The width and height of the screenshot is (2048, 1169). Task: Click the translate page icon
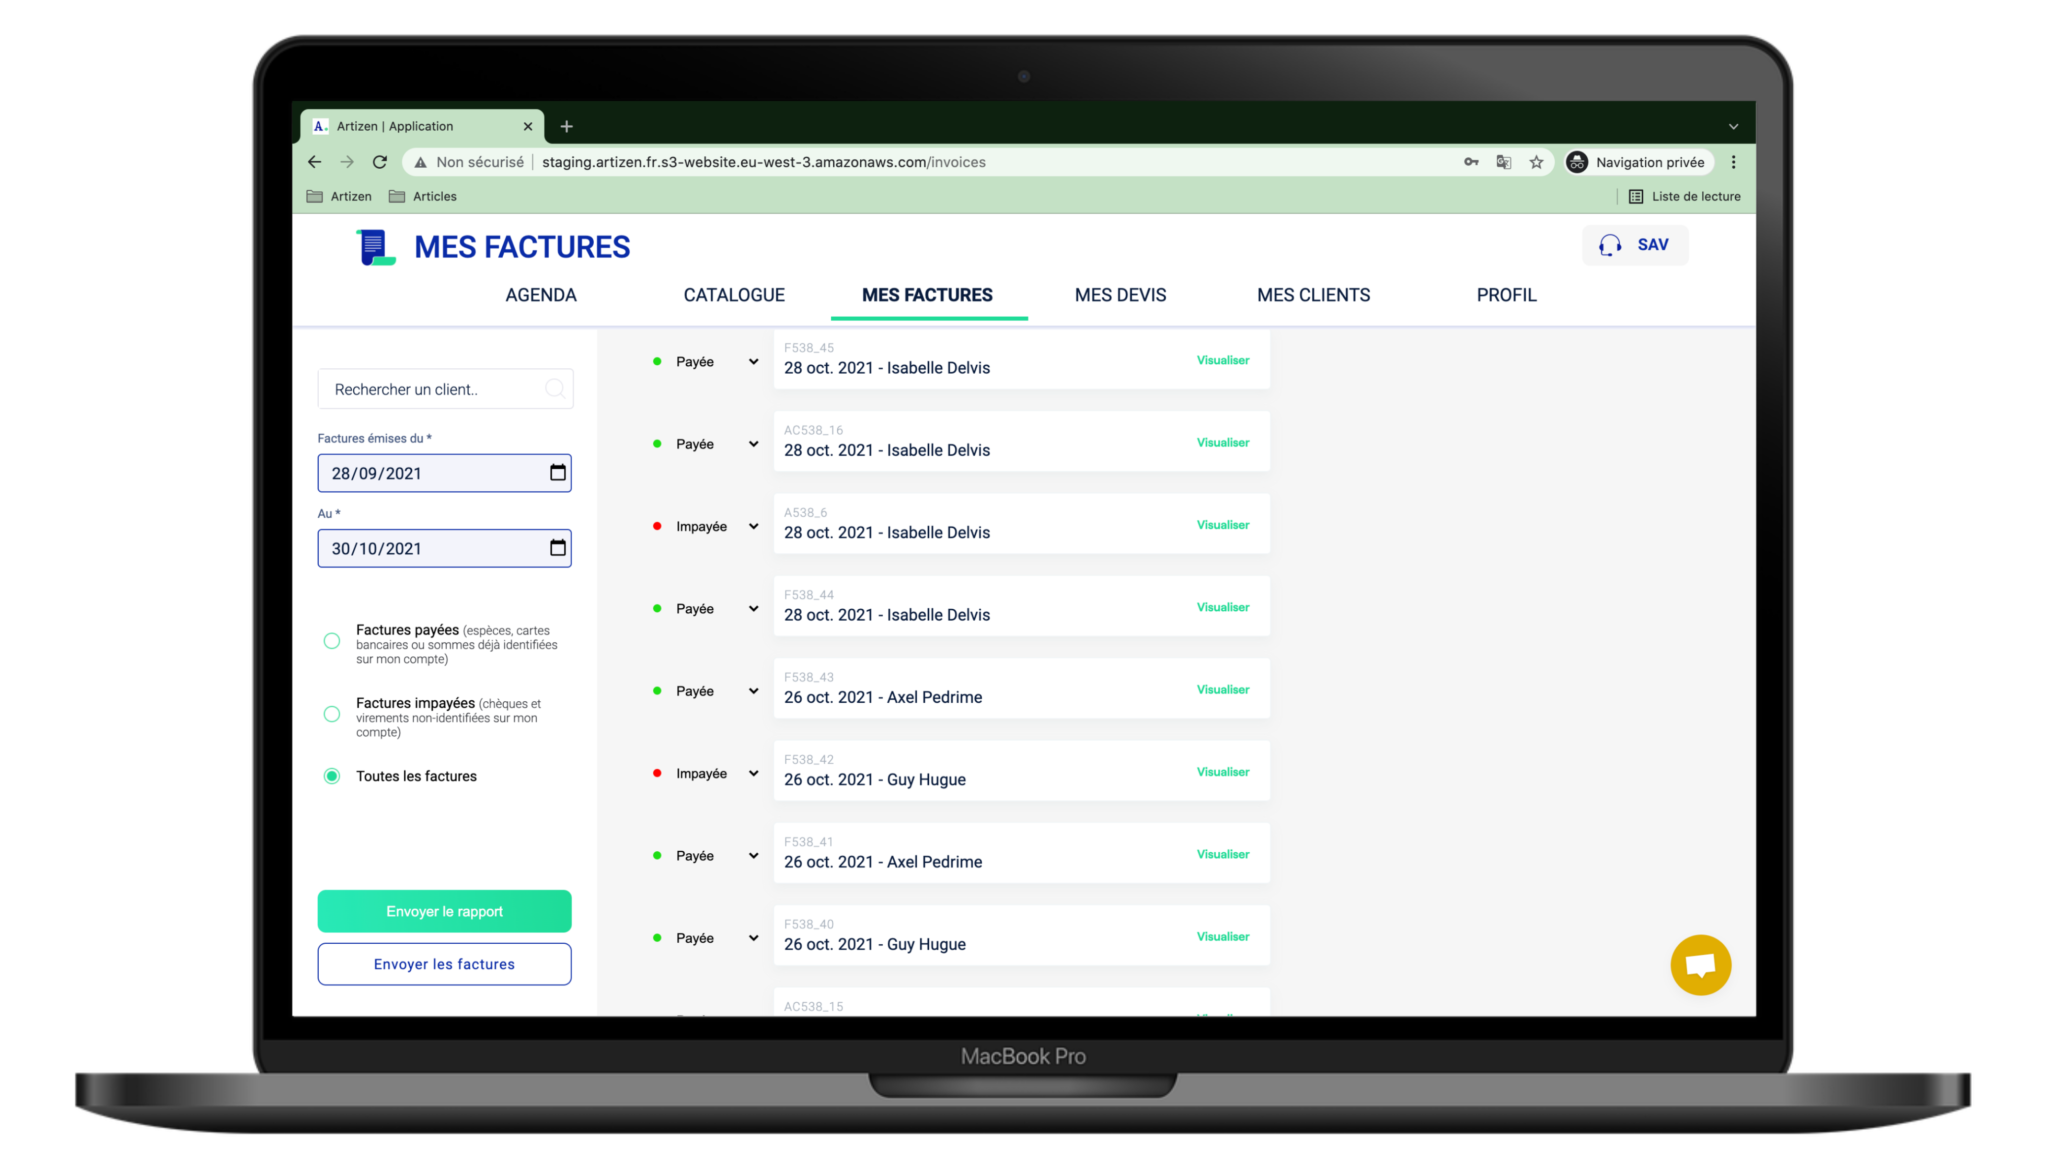pos(1503,162)
